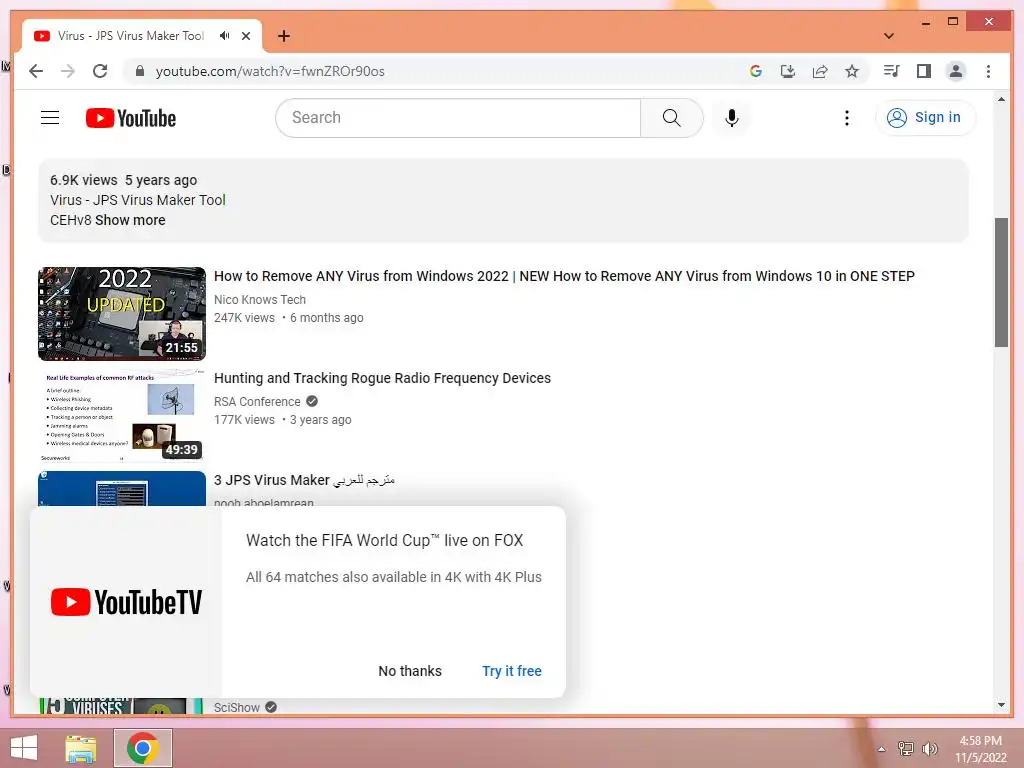Search with voice microphone icon
Viewport: 1024px width, 768px height.
click(x=731, y=118)
